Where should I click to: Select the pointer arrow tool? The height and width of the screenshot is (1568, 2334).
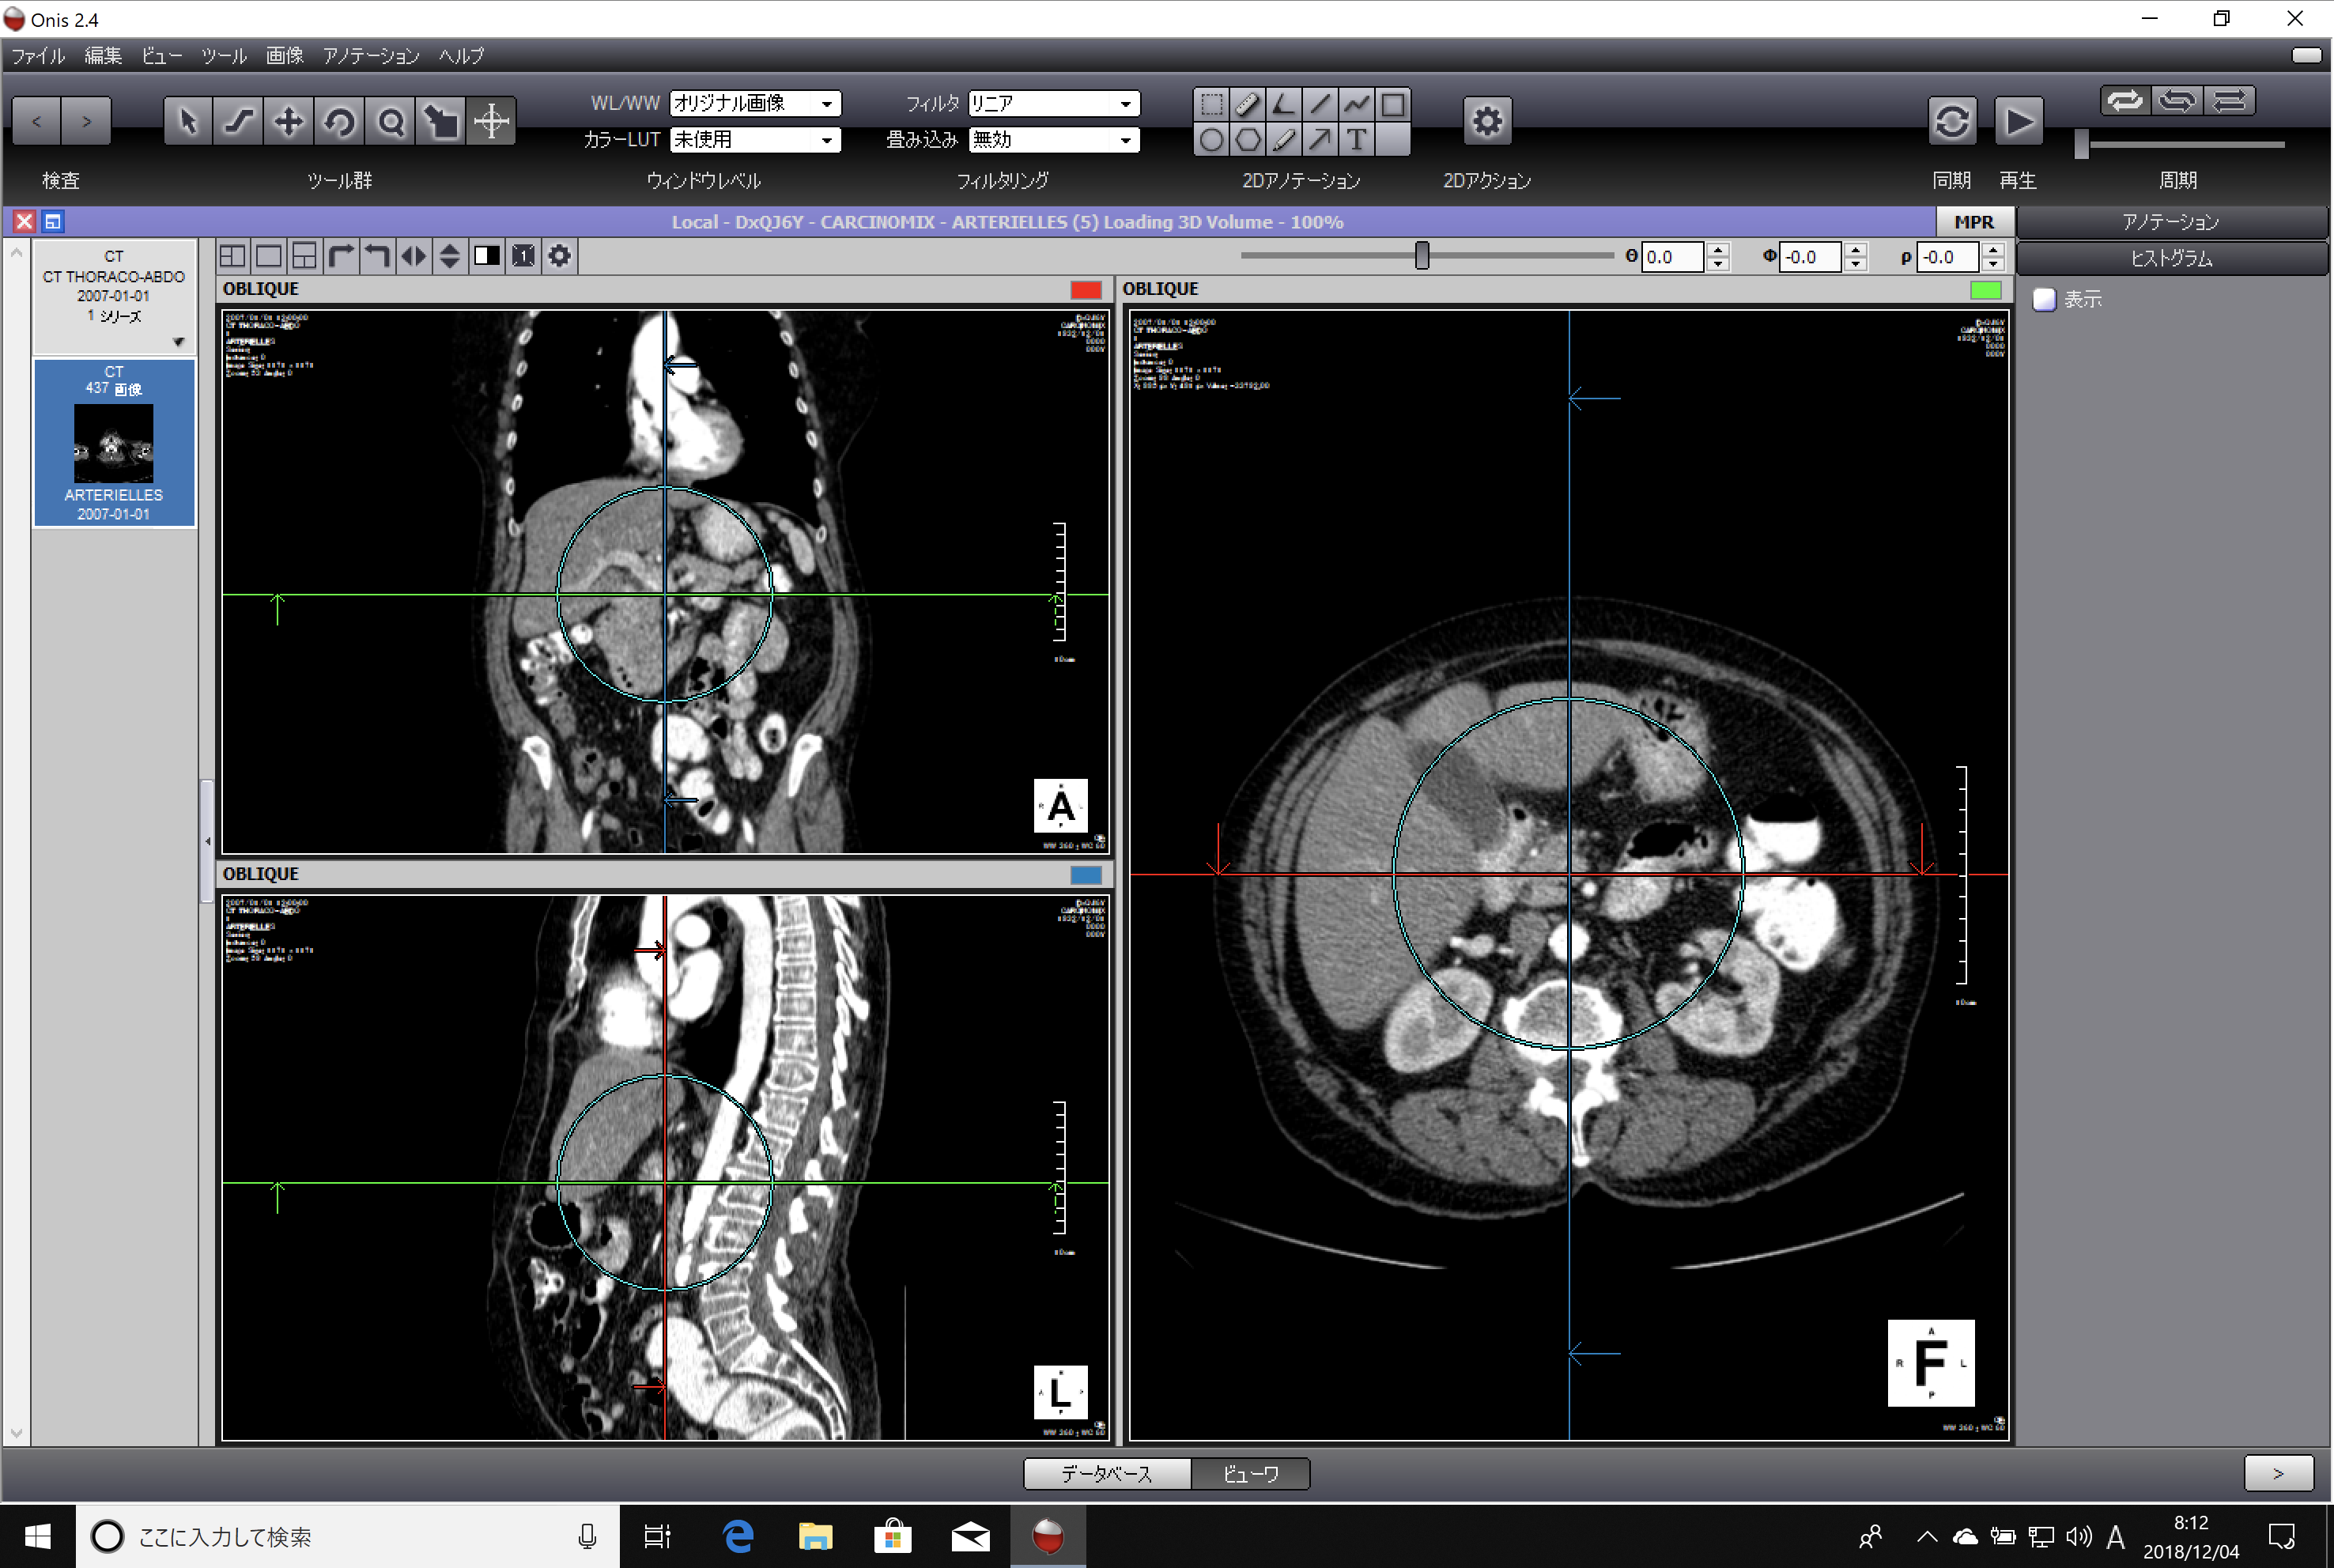point(187,122)
